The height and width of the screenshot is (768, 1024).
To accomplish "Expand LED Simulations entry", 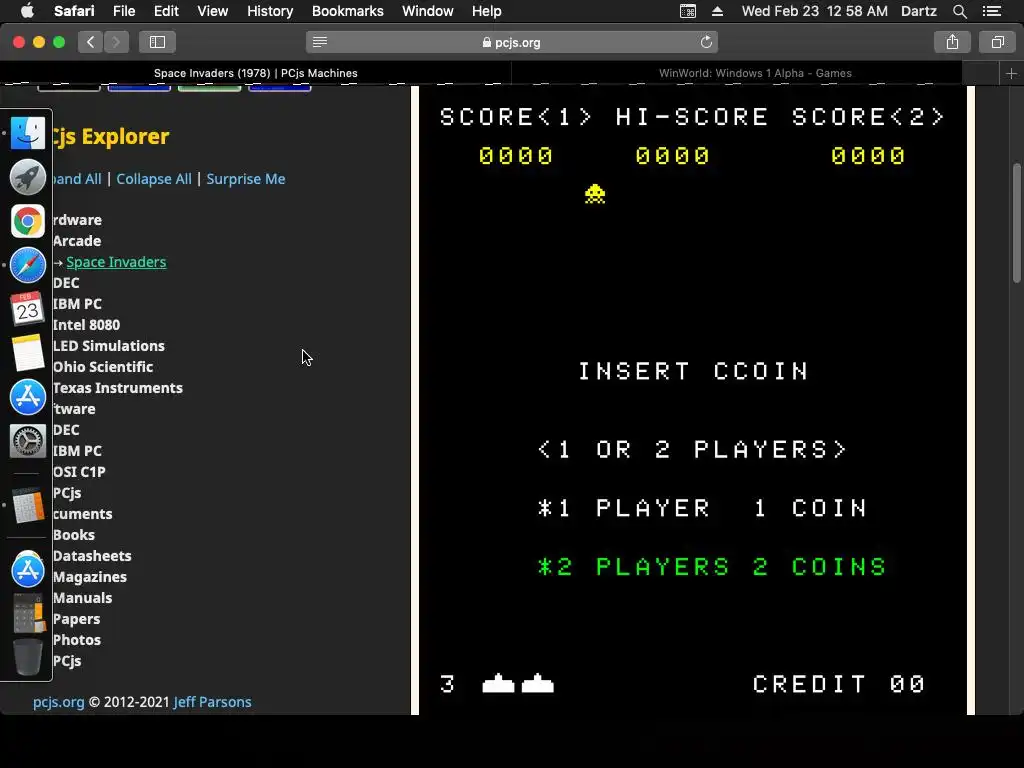I will [x=108, y=346].
